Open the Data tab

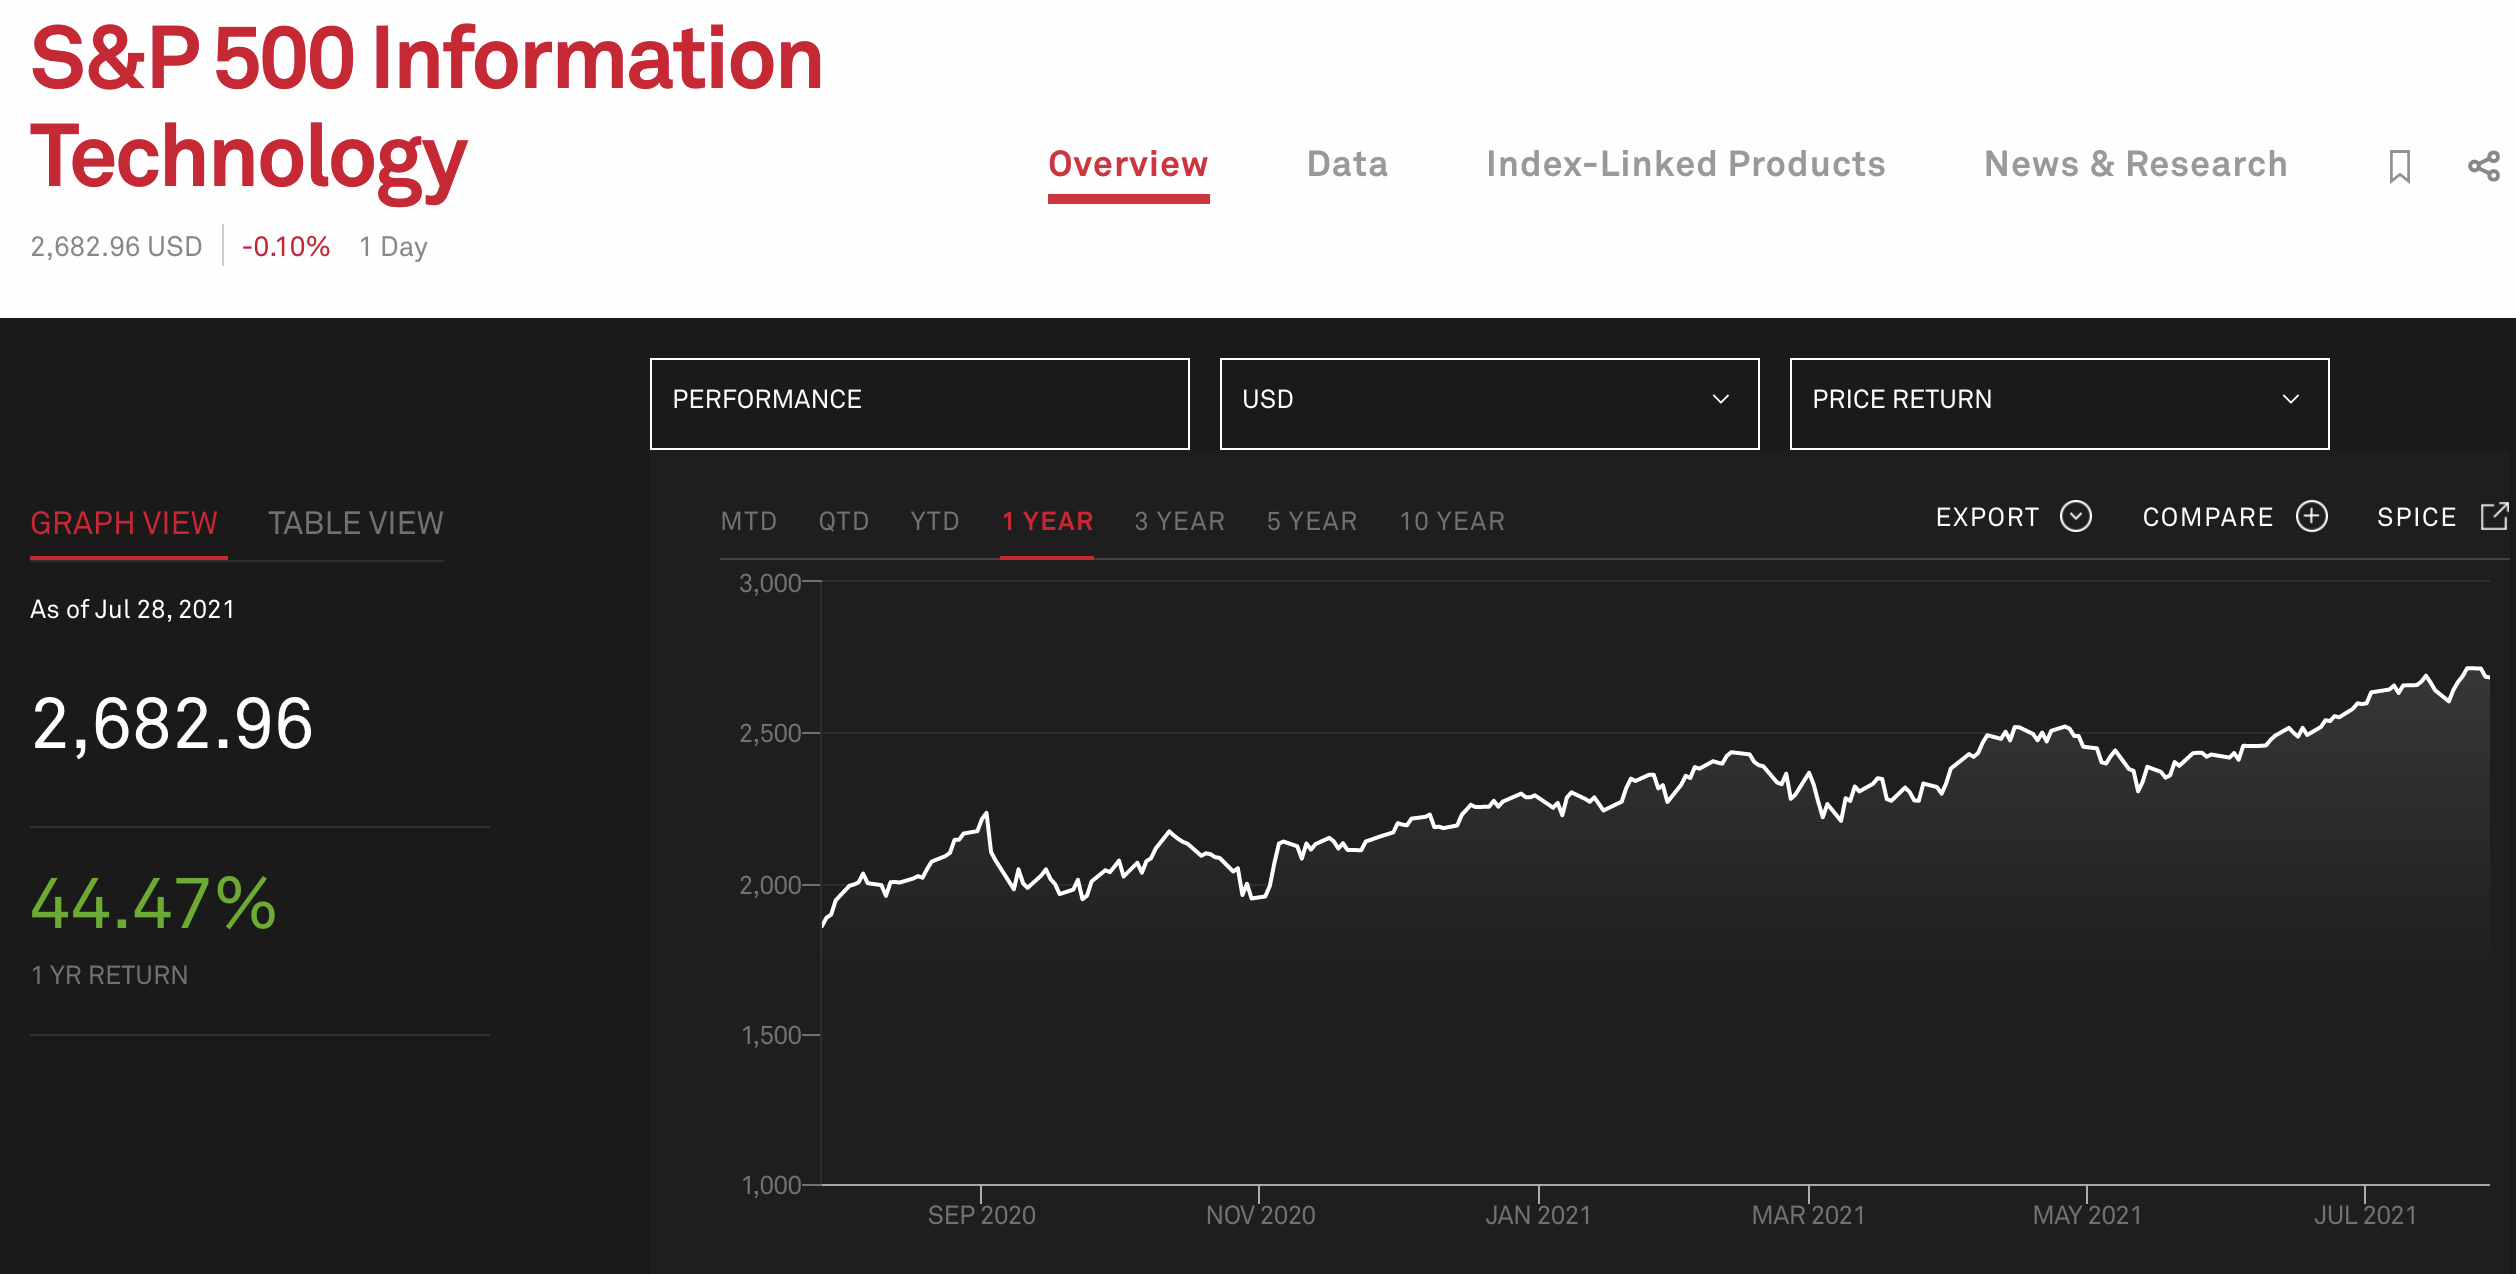point(1347,164)
